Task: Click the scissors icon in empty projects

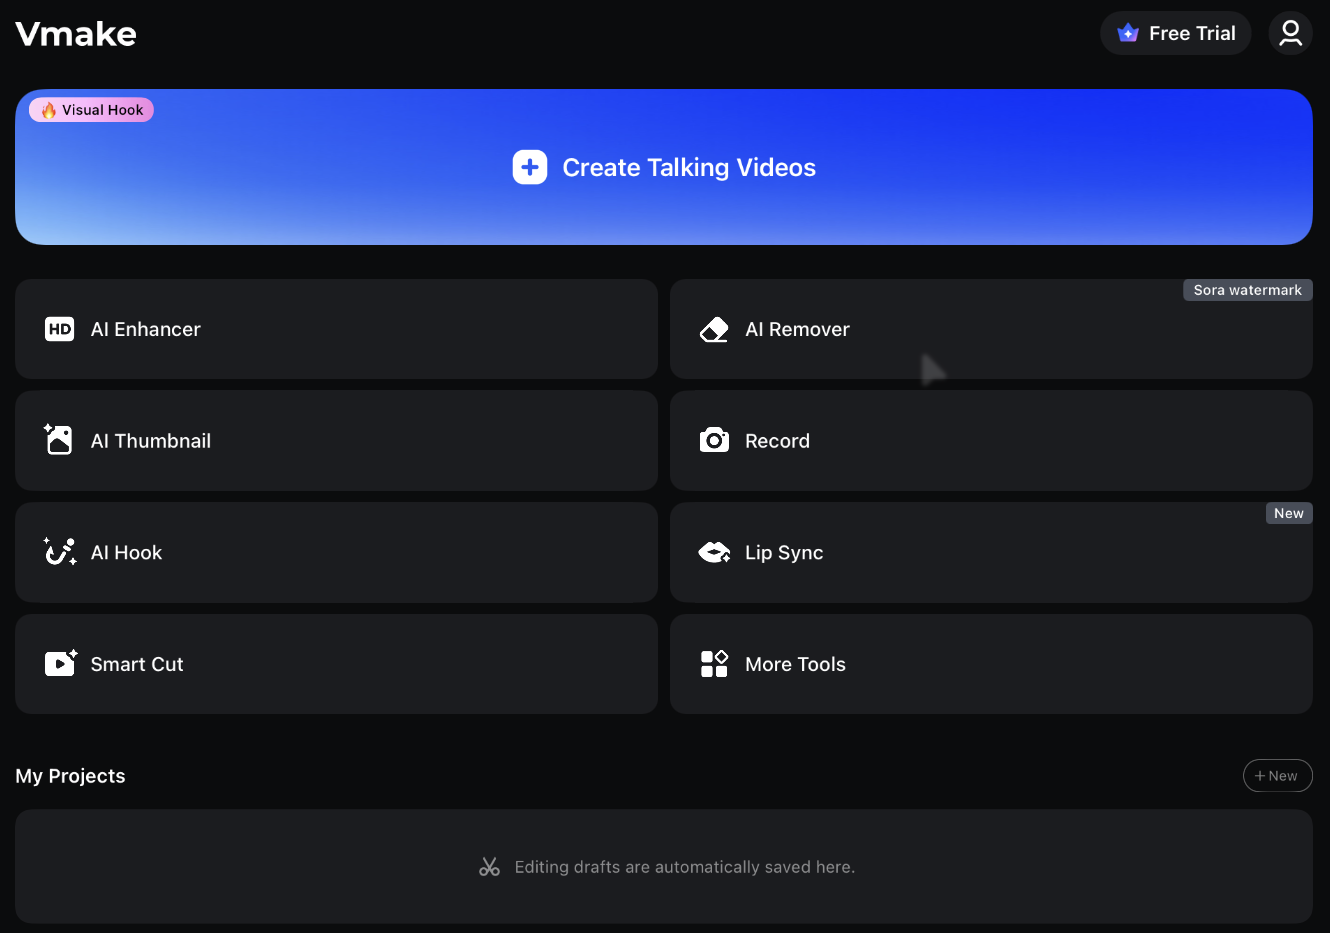Action: (x=489, y=867)
